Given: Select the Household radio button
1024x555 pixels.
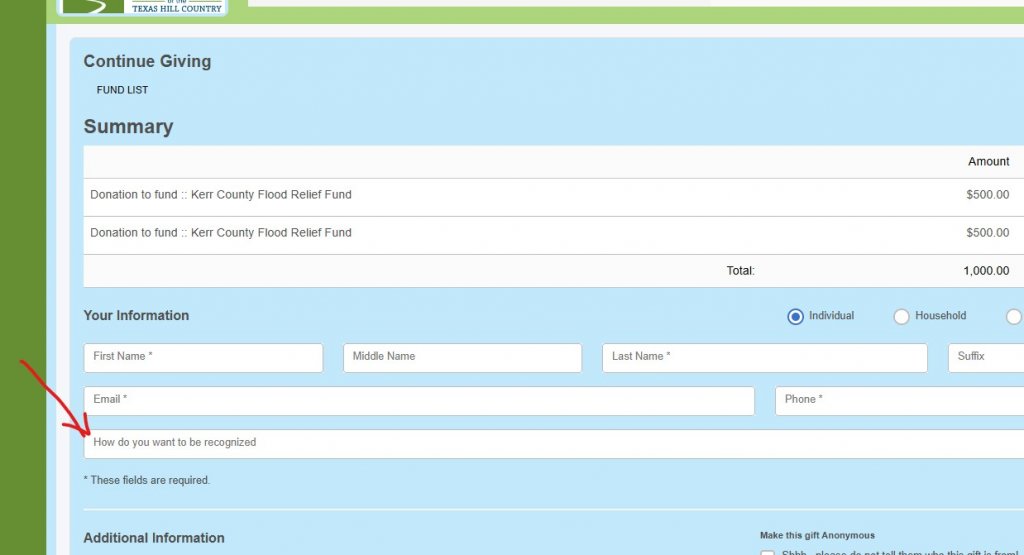Looking at the screenshot, I should point(901,316).
